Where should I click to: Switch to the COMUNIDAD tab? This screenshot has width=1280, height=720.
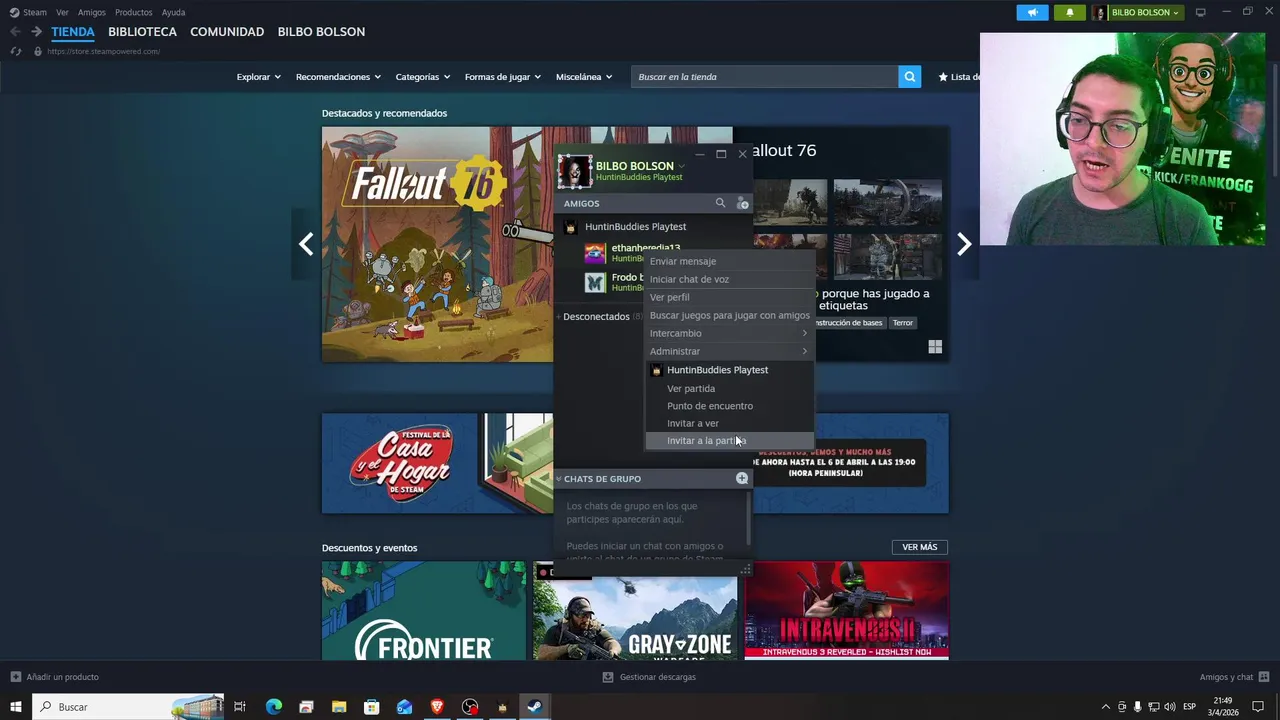coord(227,32)
